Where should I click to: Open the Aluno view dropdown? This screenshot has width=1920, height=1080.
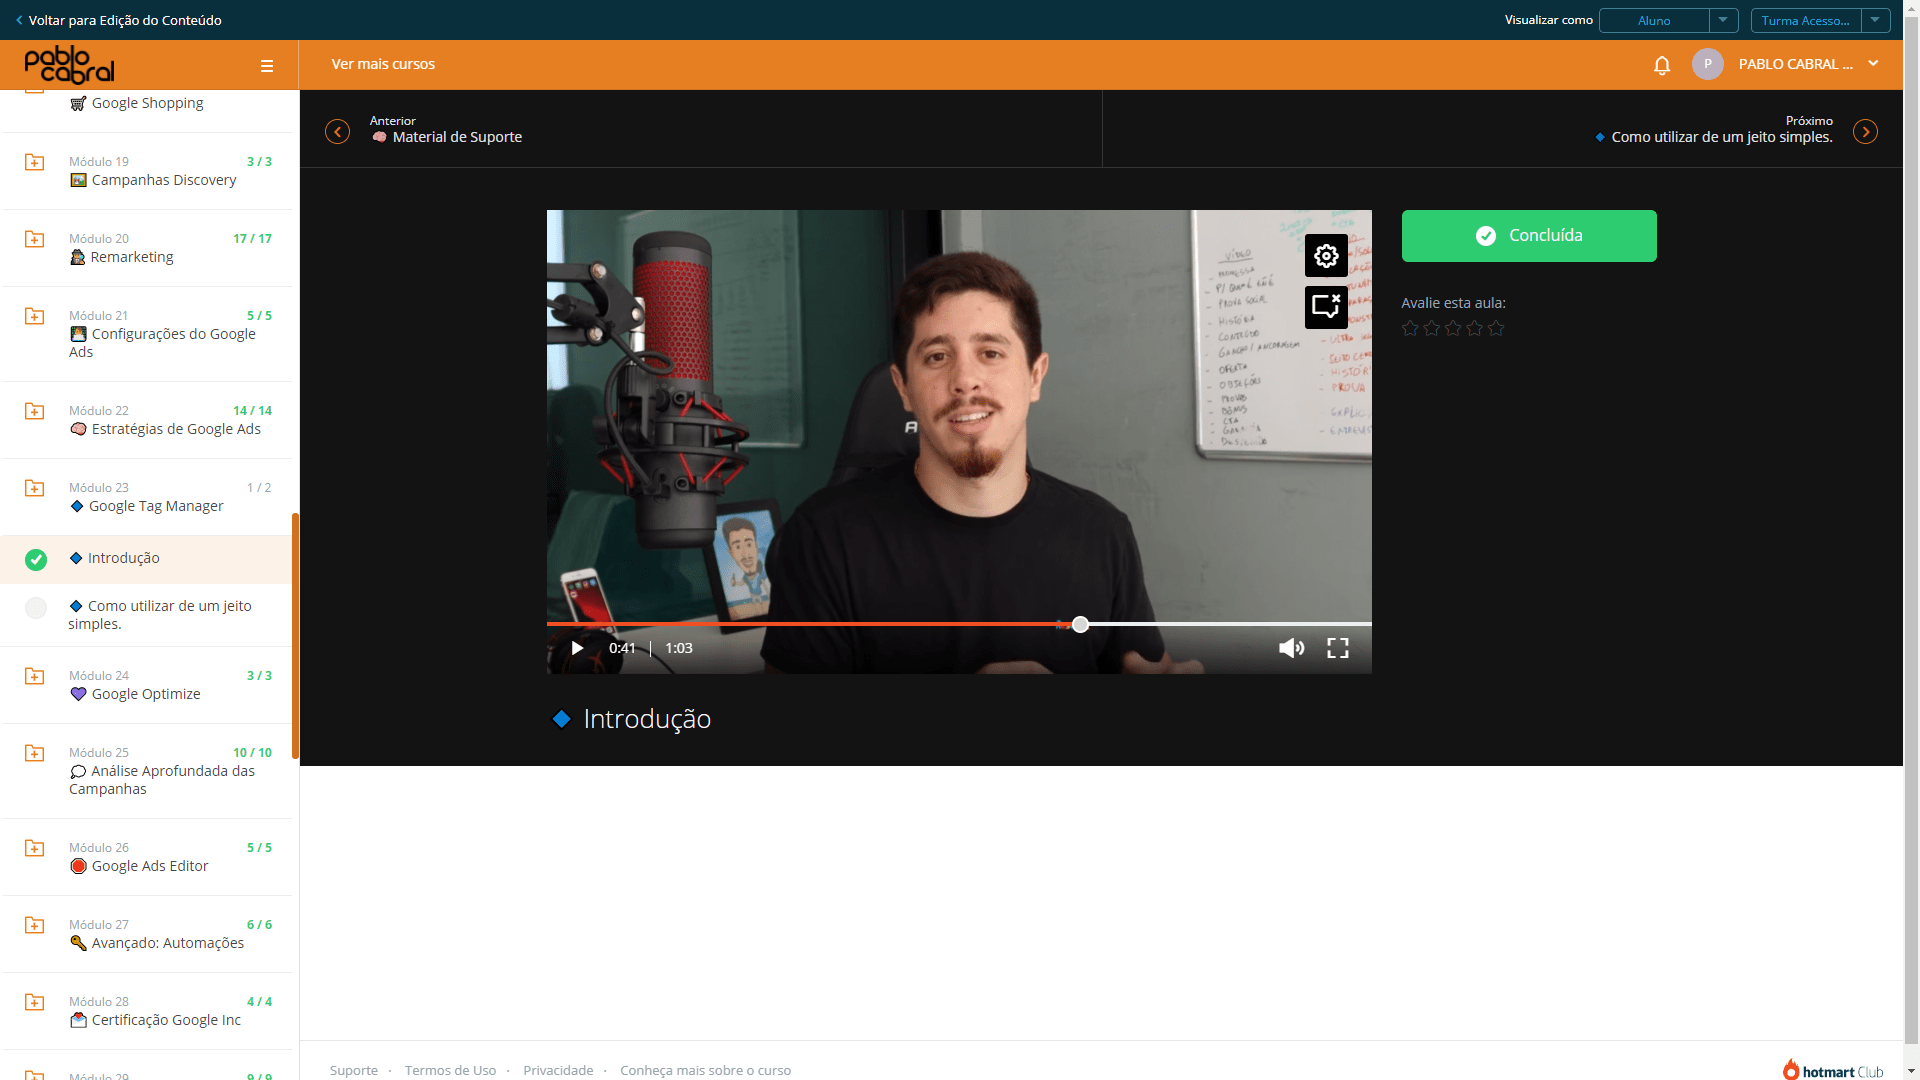pyautogui.click(x=1668, y=20)
